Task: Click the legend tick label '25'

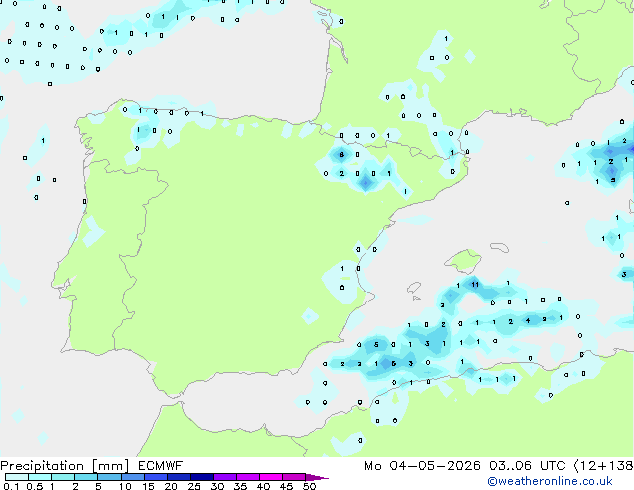Action: [x=194, y=486]
